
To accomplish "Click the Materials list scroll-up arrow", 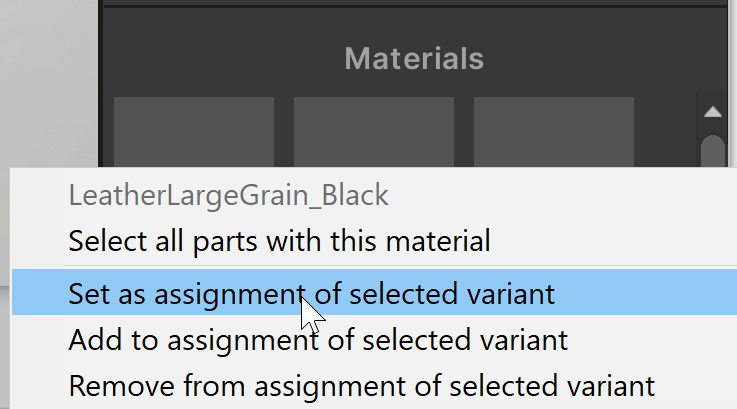I will tap(712, 111).
